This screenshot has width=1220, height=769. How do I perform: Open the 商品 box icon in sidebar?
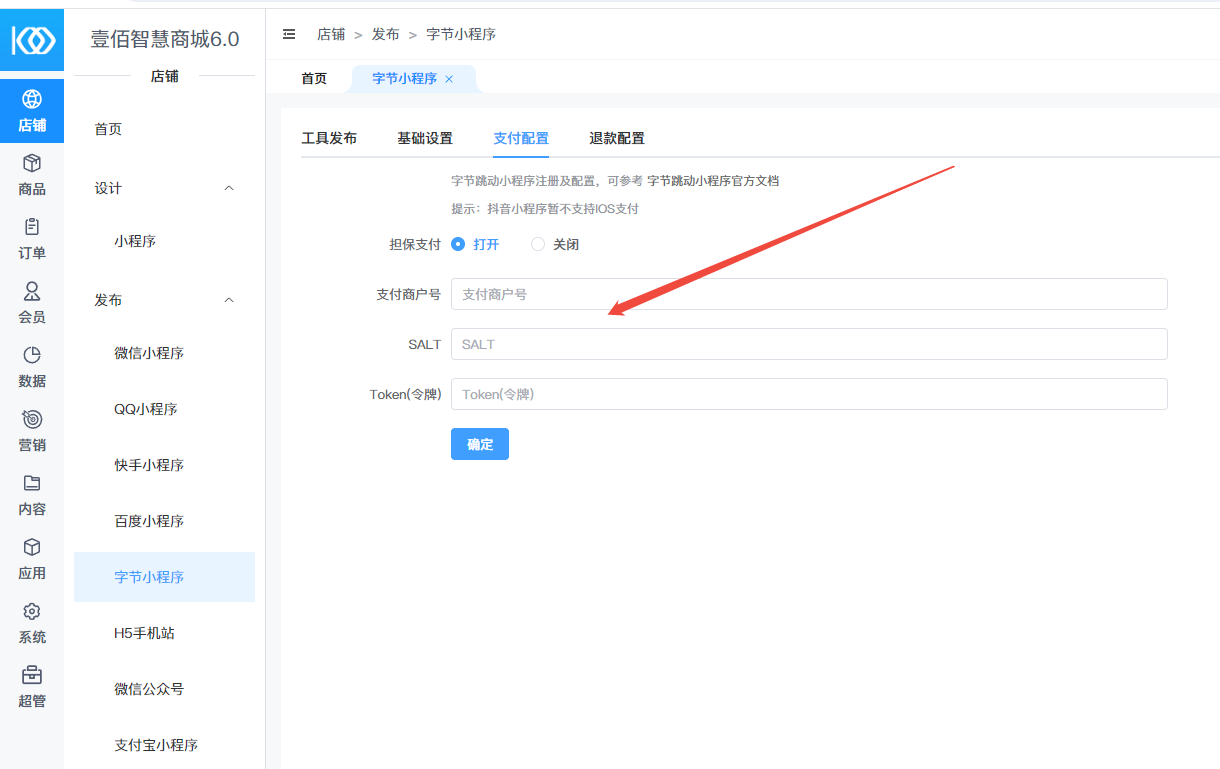pyautogui.click(x=32, y=164)
